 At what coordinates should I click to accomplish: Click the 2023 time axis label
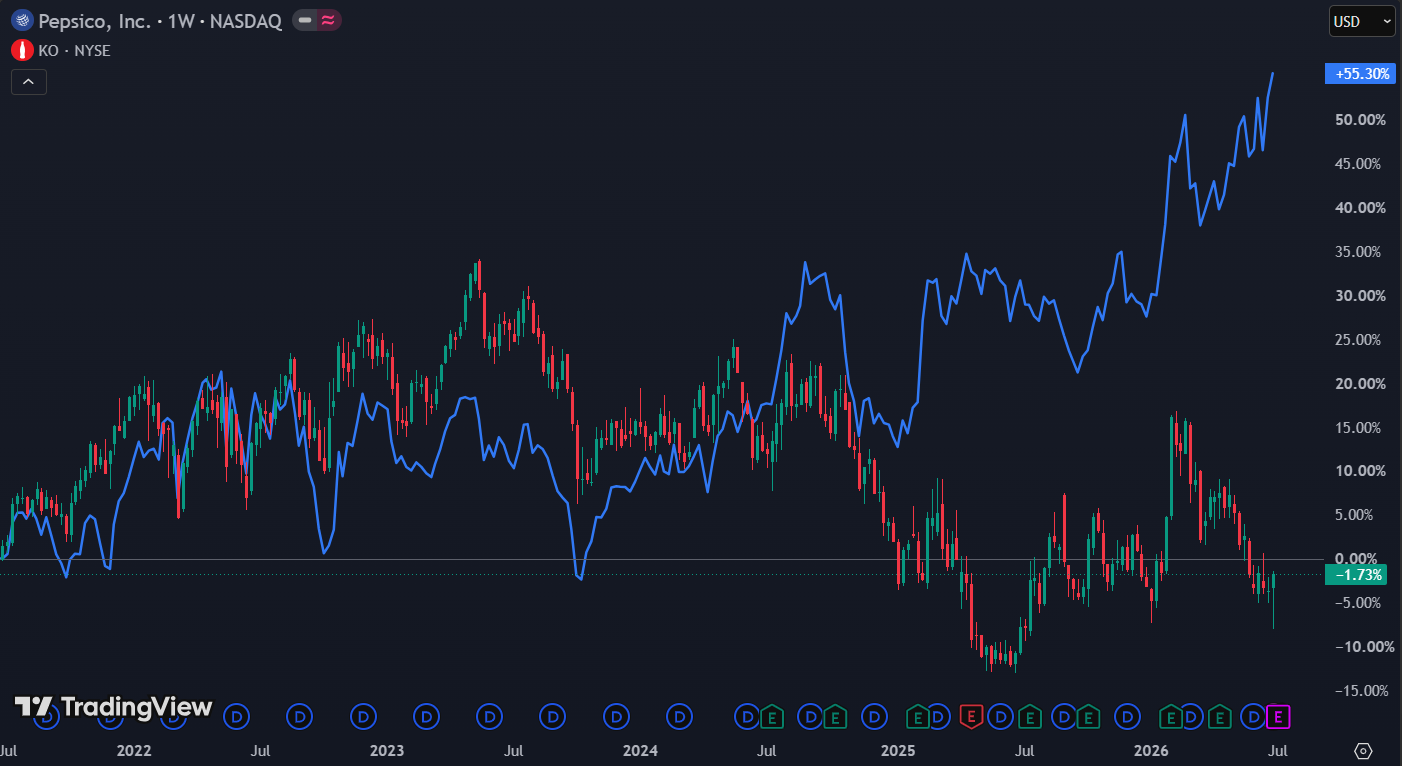point(387,749)
